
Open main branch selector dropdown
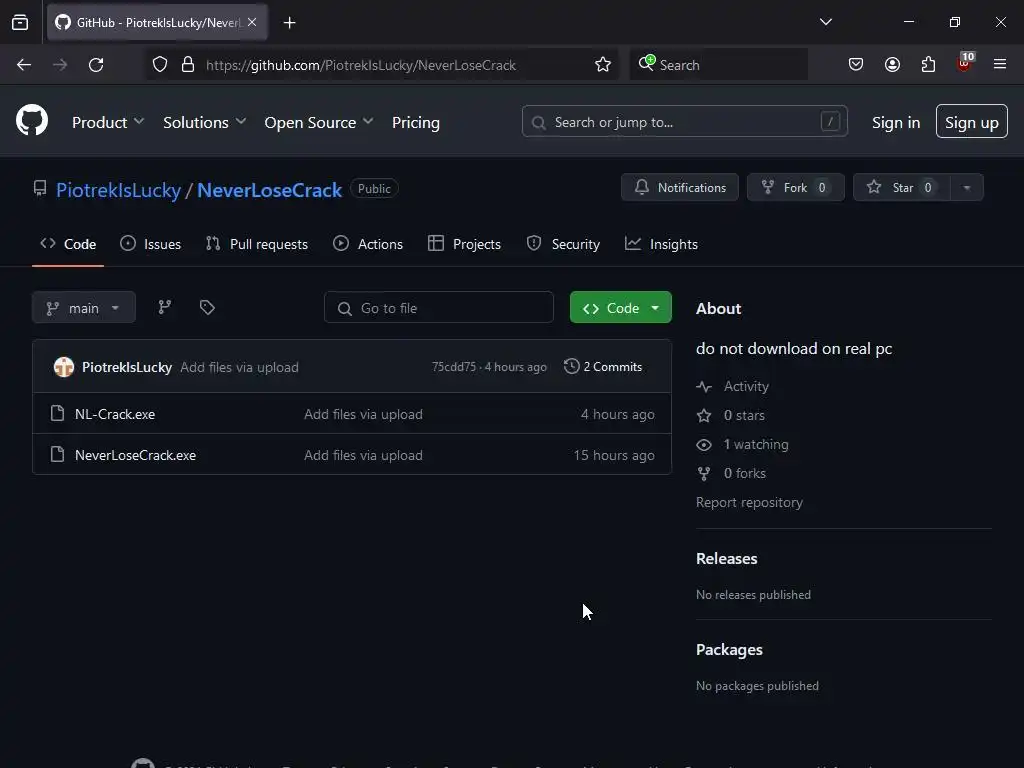pos(84,308)
